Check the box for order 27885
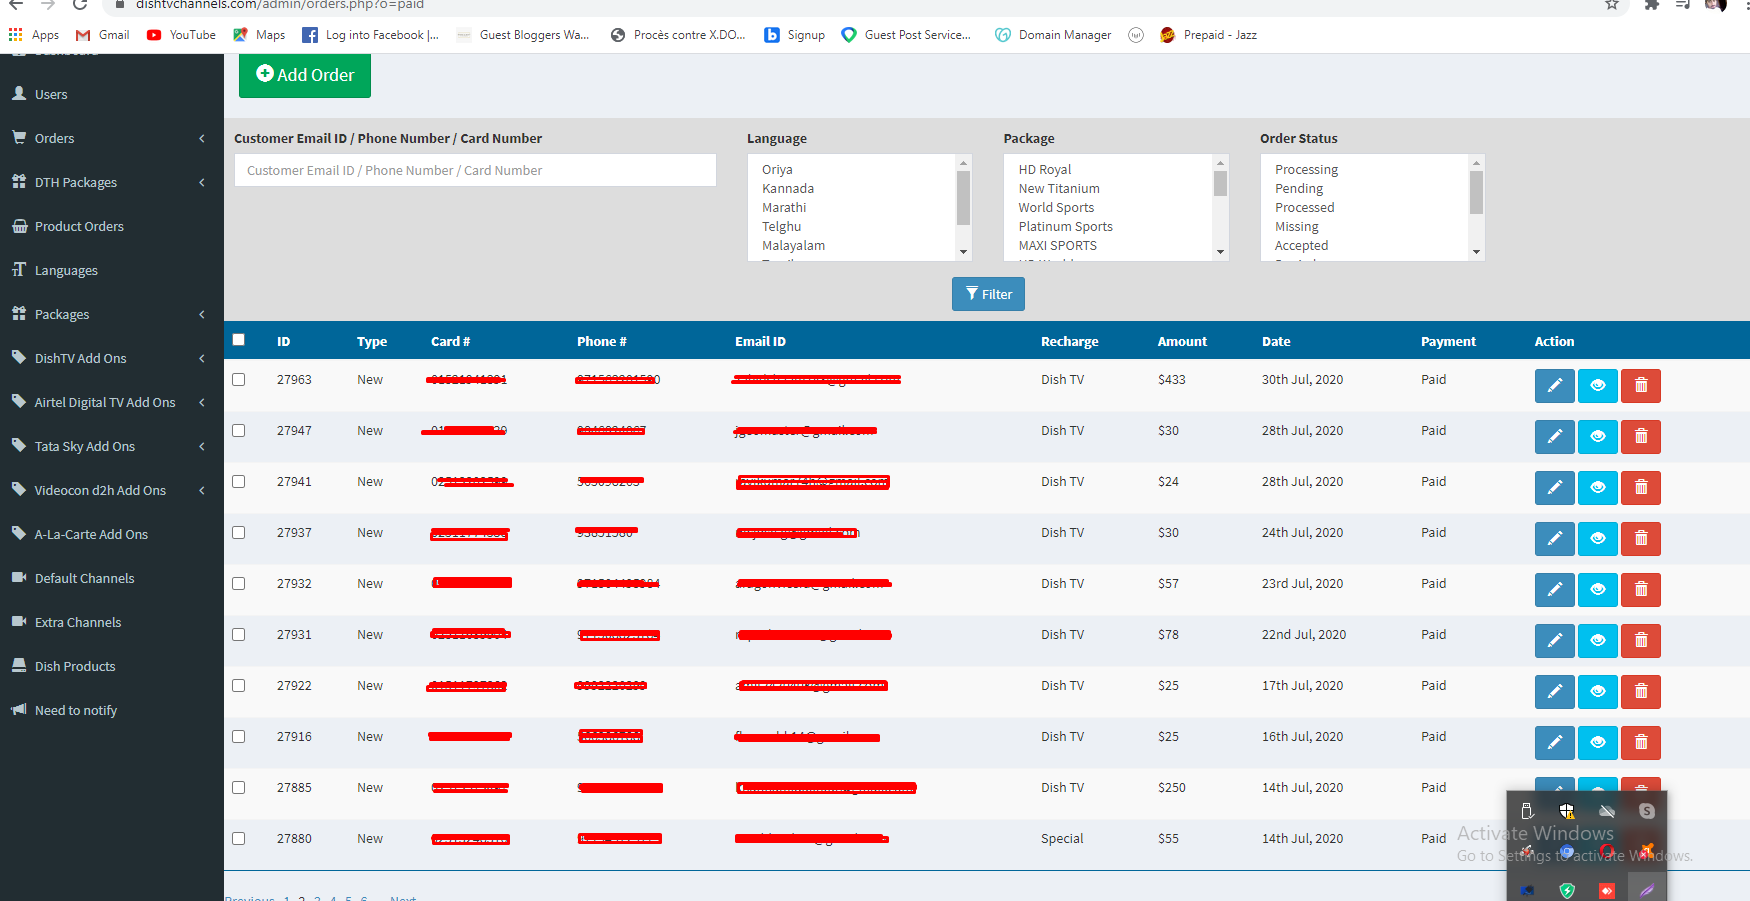This screenshot has width=1750, height=901. (x=238, y=788)
